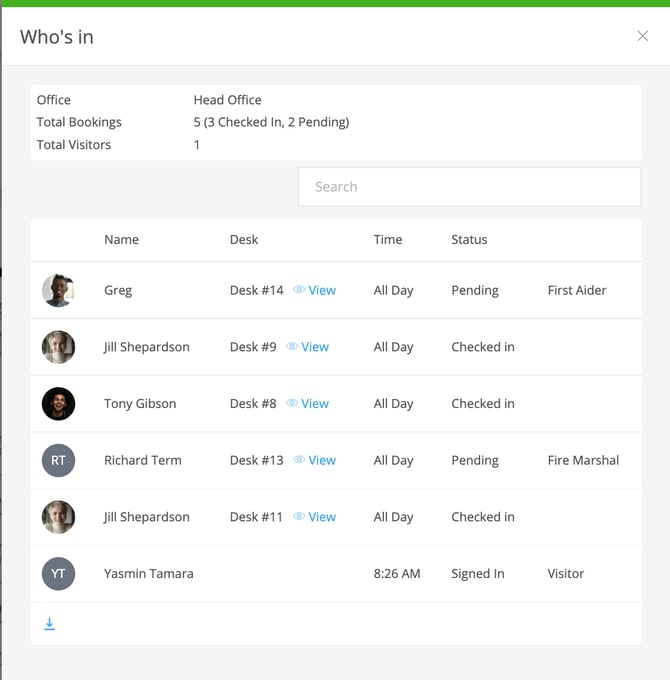
Task: Click the eye icon beside Desk #14
Action: (x=299, y=290)
